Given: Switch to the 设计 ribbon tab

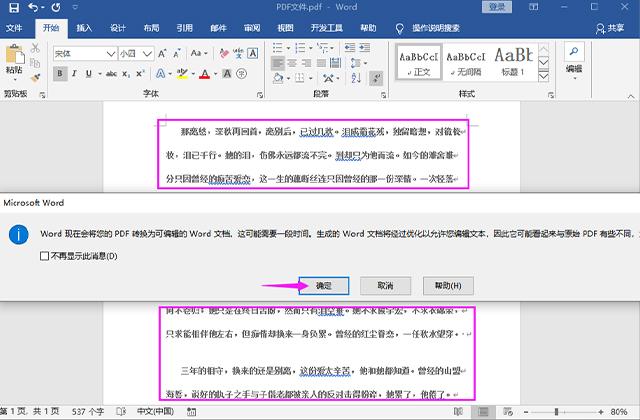Looking at the screenshot, I should (118, 28).
